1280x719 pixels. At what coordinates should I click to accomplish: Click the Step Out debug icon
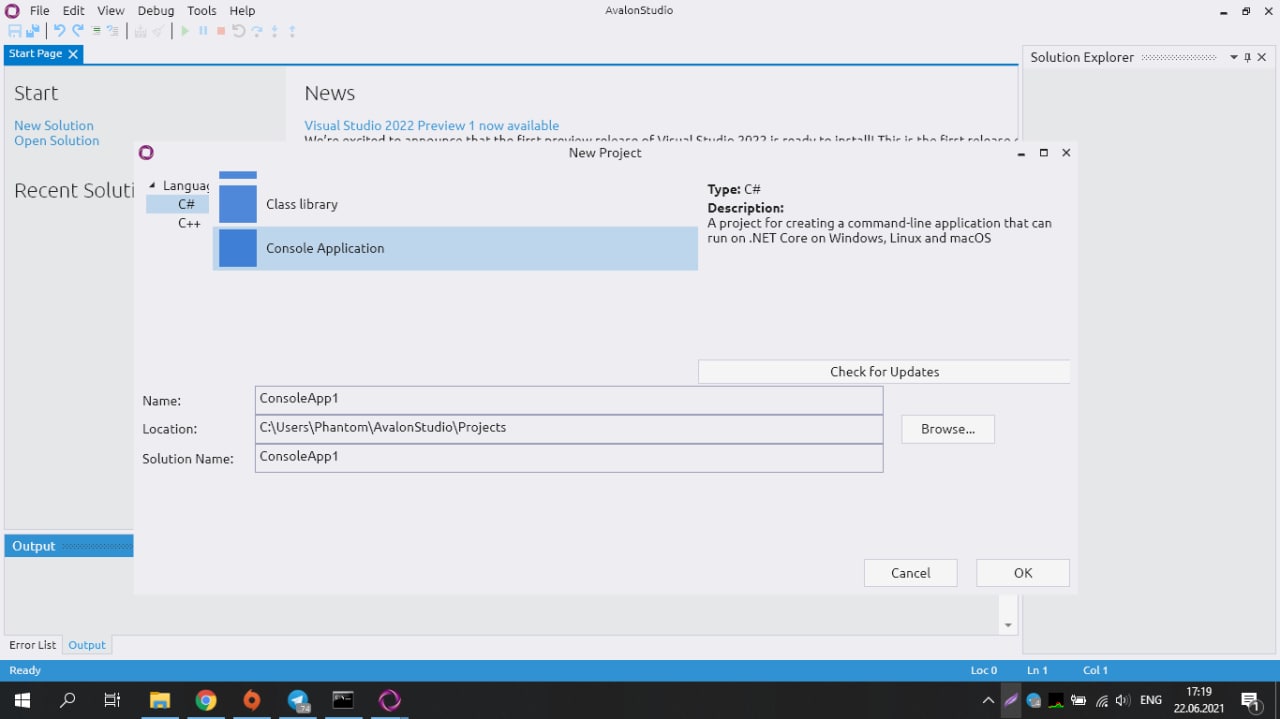(x=292, y=31)
